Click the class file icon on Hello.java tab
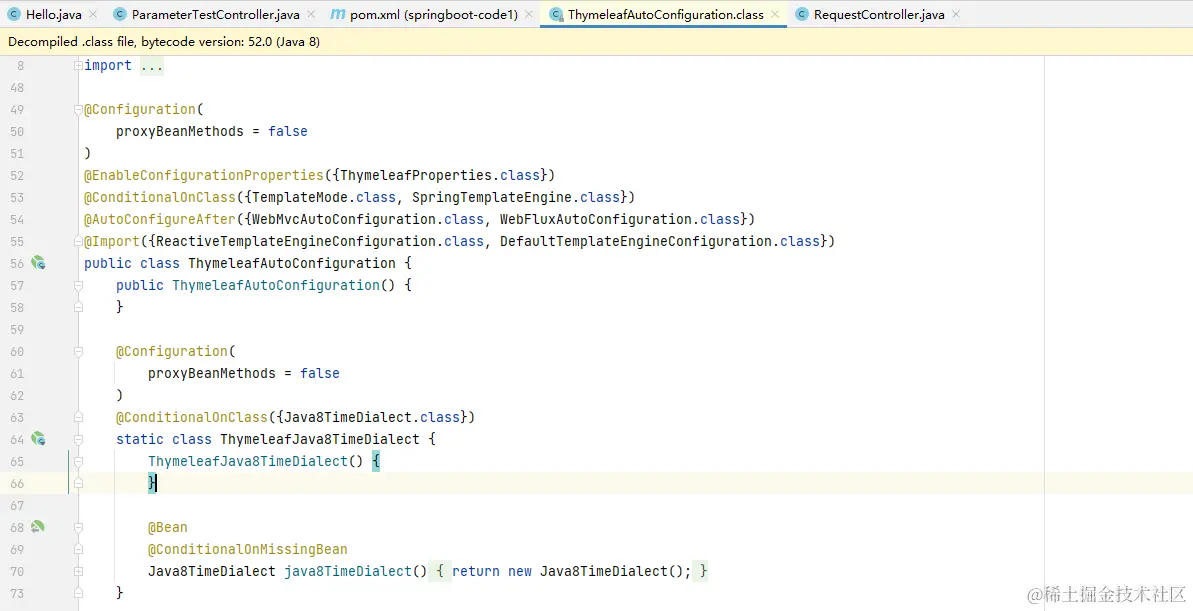This screenshot has width=1193, height=611. tap(14, 14)
